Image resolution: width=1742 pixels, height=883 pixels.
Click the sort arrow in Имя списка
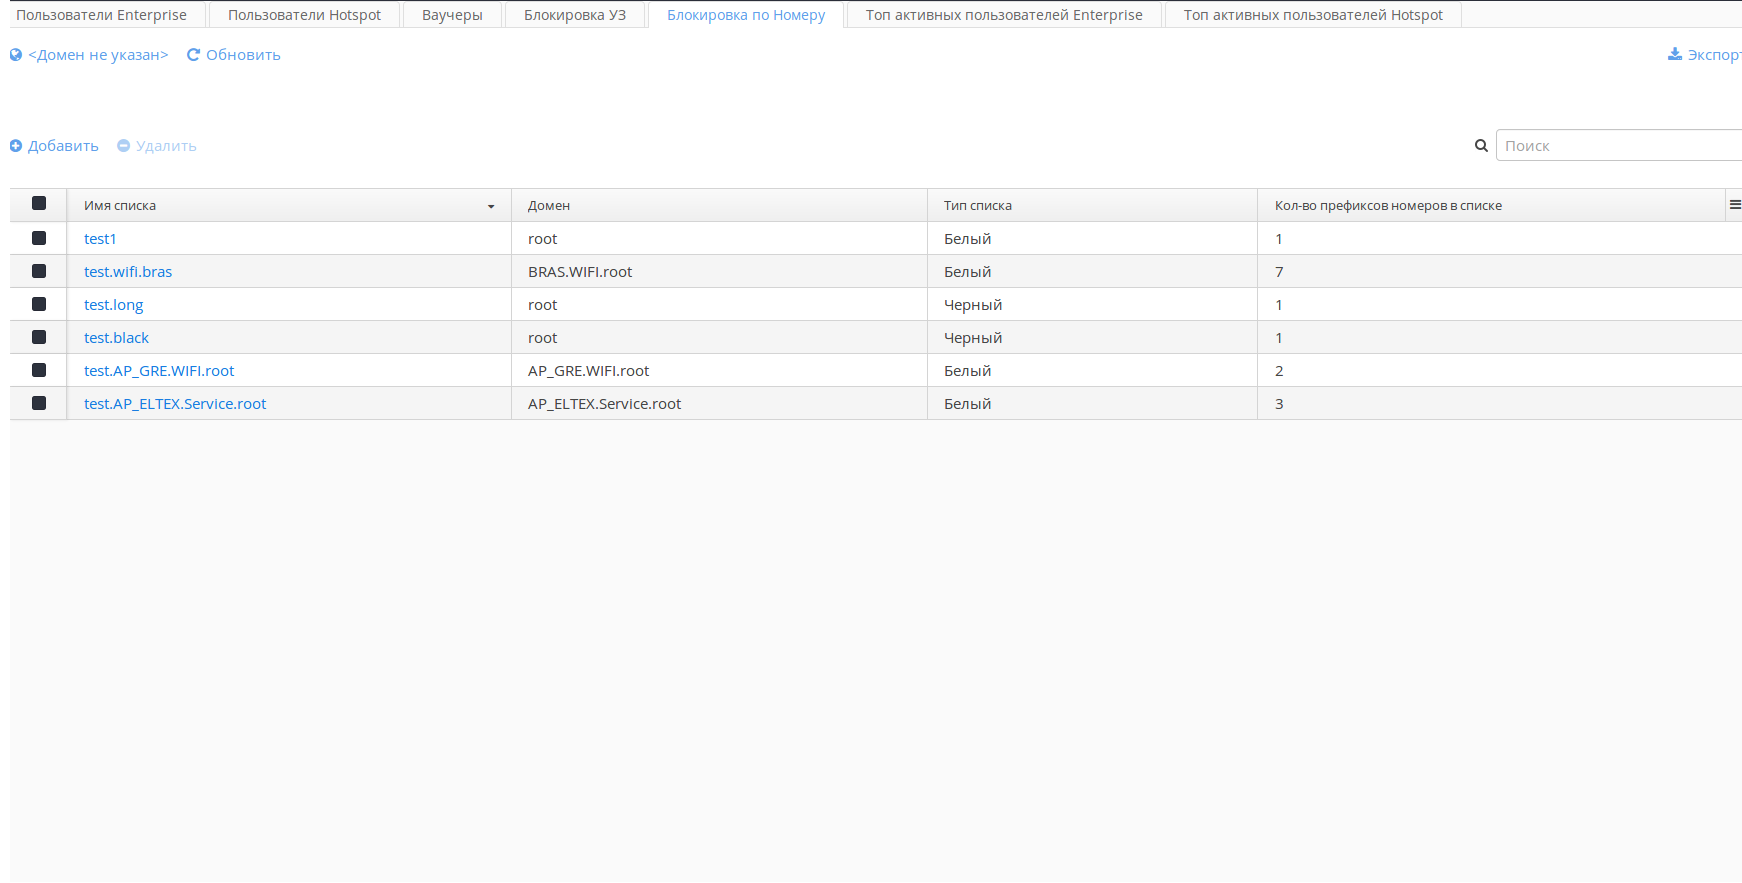click(491, 206)
